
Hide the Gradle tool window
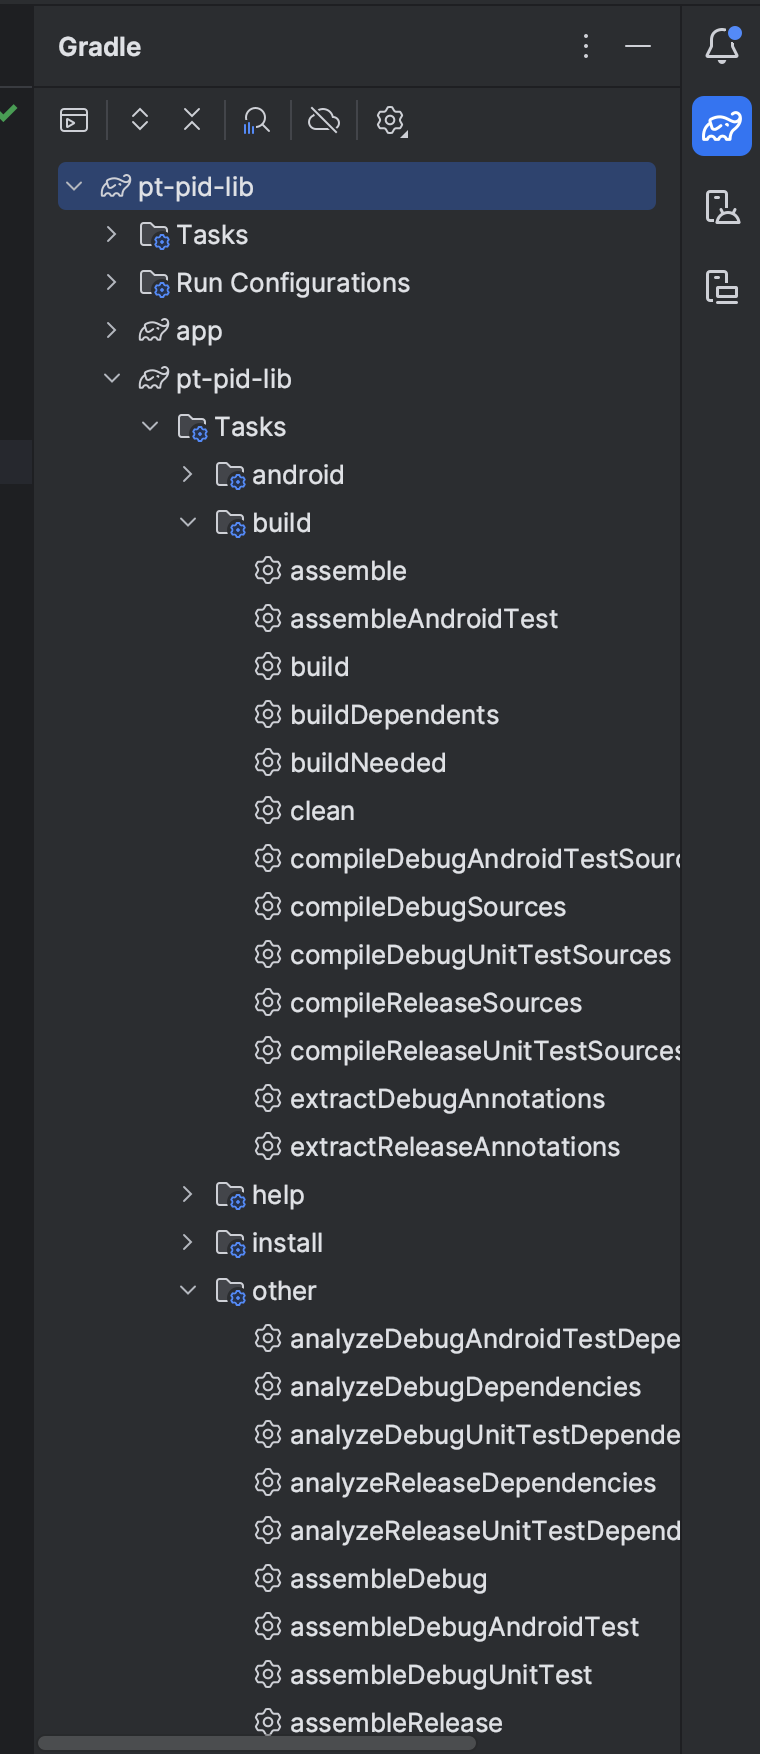coord(638,46)
